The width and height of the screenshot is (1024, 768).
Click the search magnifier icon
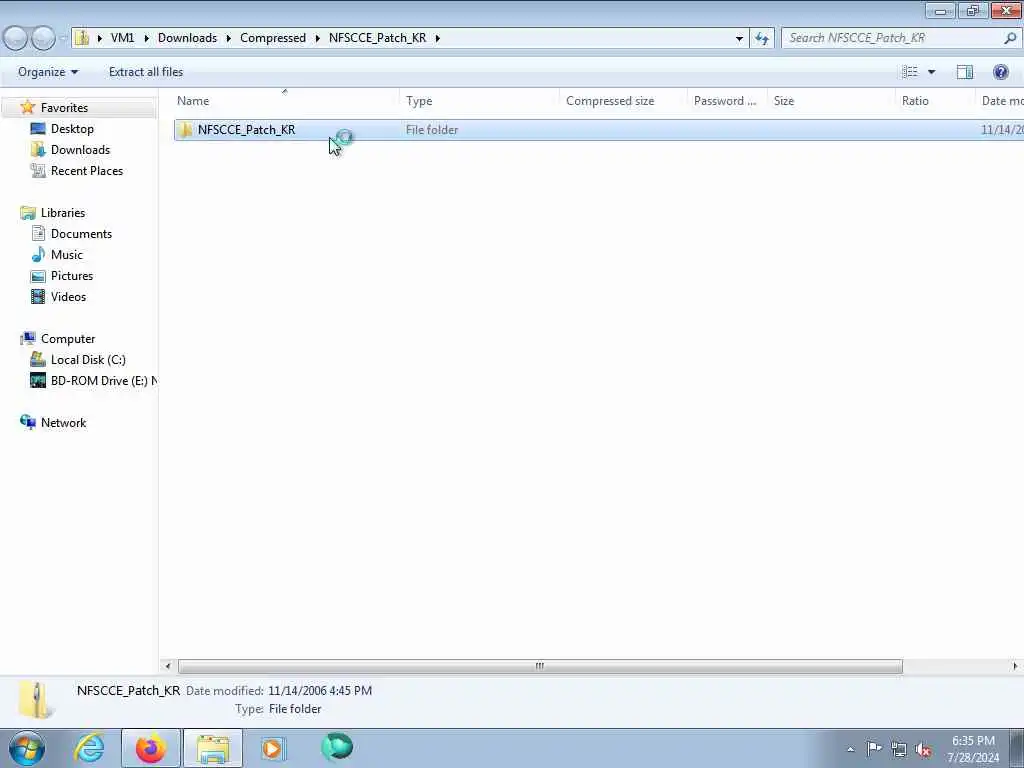[1010, 38]
